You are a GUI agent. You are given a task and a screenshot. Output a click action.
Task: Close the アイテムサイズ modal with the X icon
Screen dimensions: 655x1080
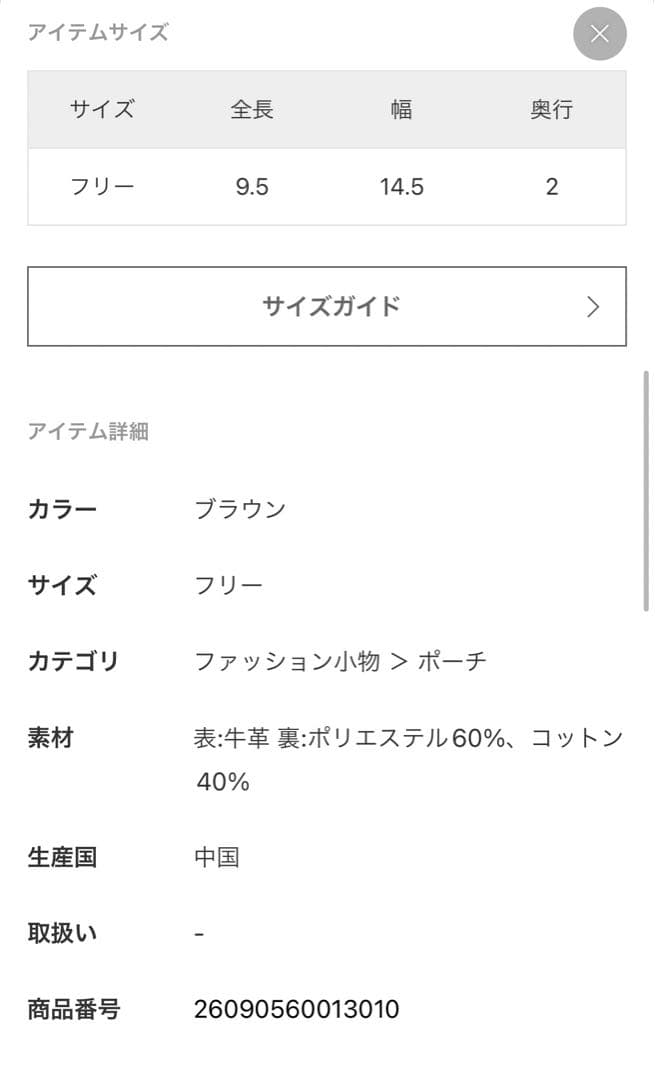598,33
